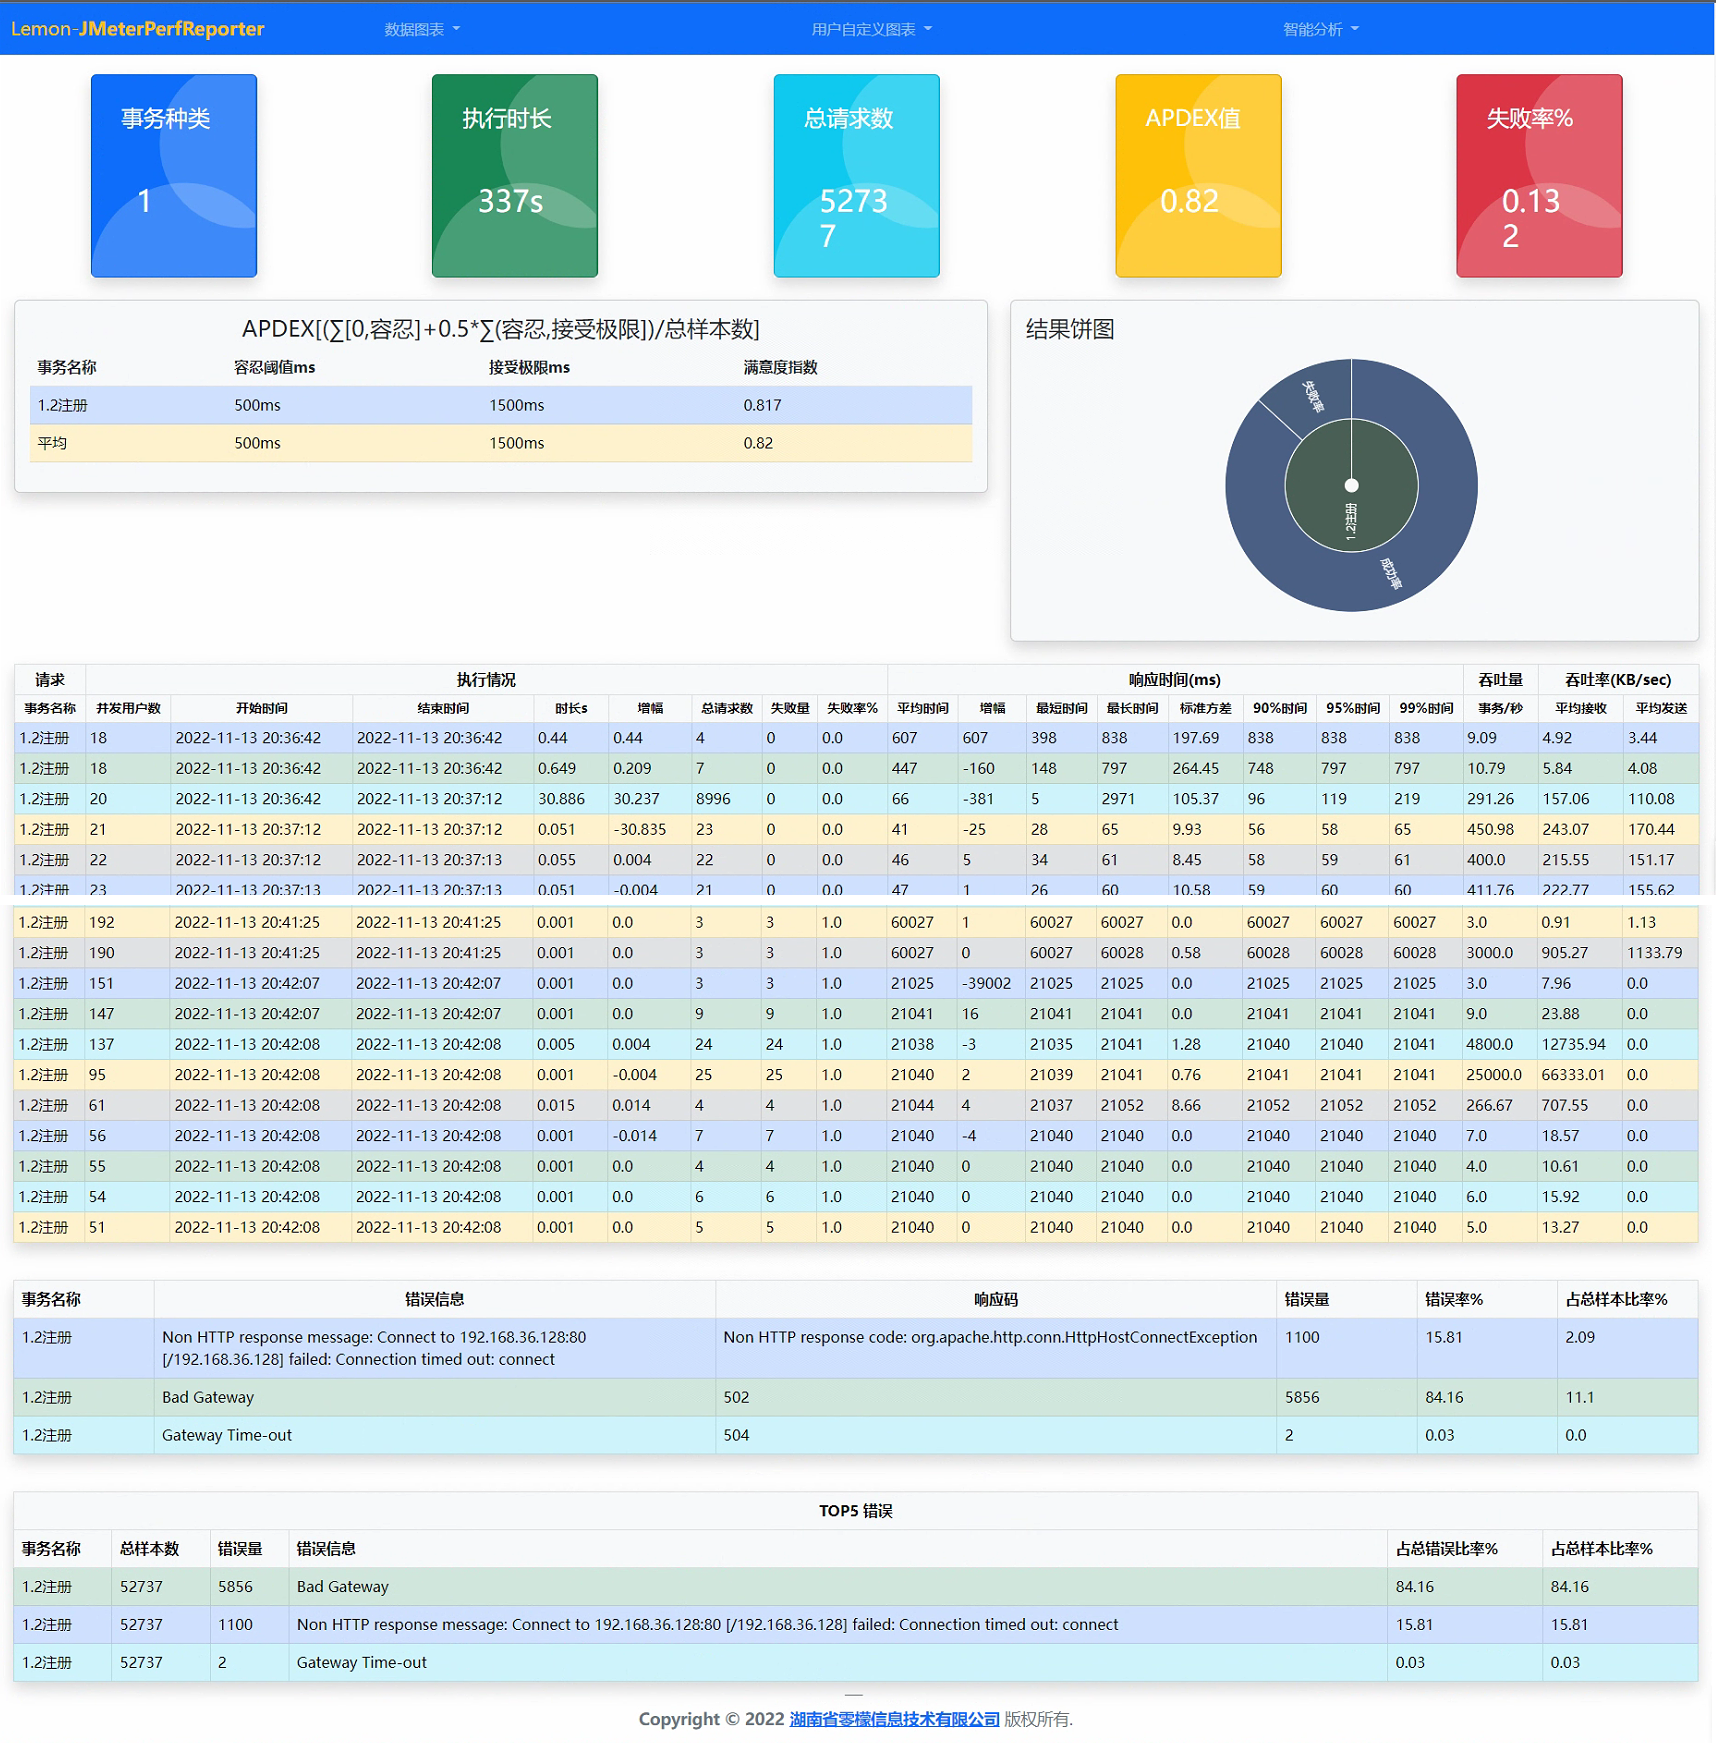
Task: Click the 吞吐率(KB/sec) group header
Action: 1617,679
